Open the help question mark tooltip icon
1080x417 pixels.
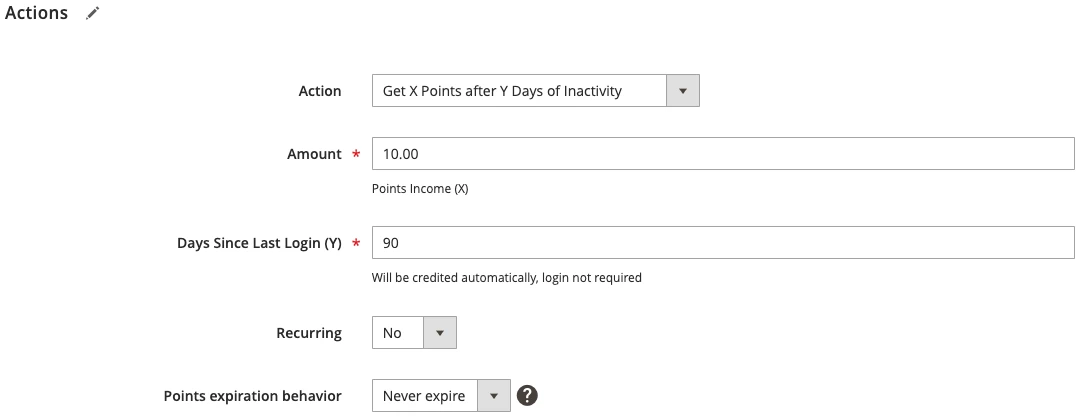[x=527, y=396]
